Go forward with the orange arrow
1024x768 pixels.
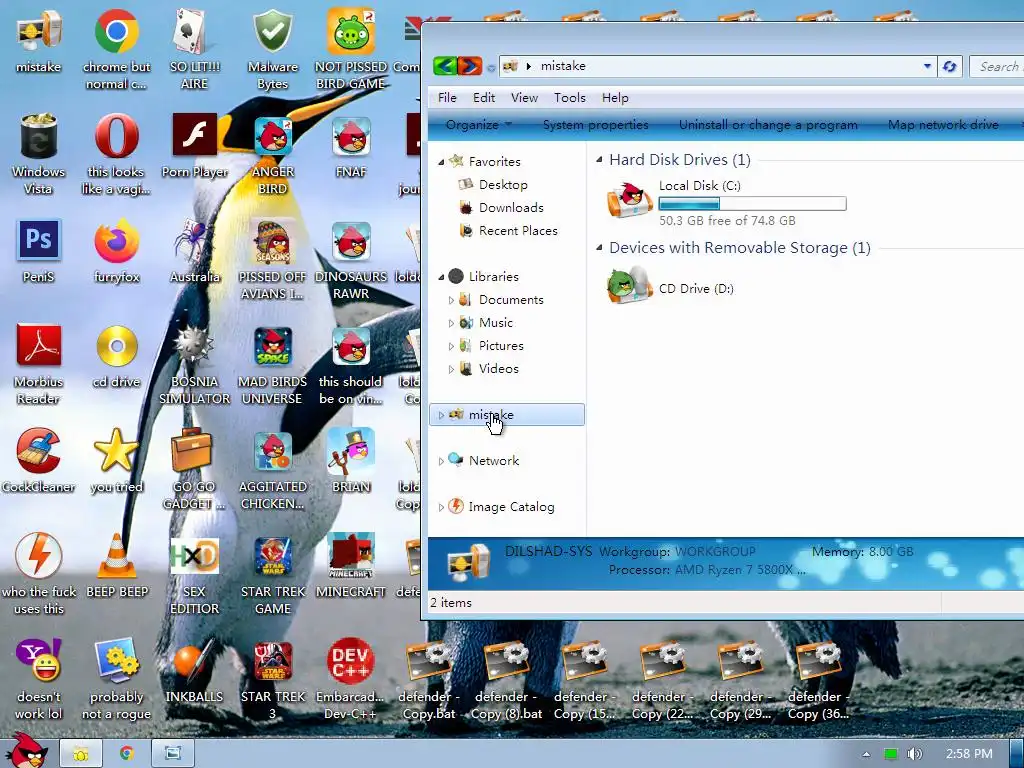pos(469,66)
